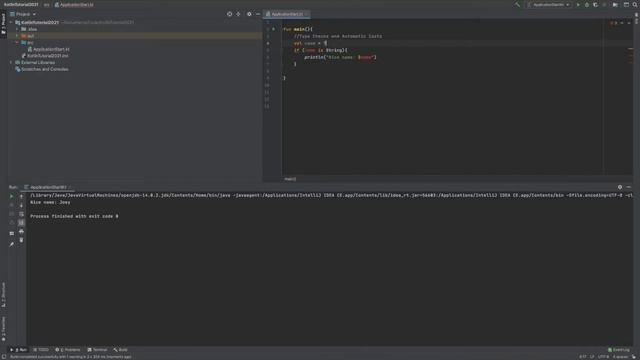Print the console output
Viewport: 640px width, 360px height.
(x=21, y=231)
